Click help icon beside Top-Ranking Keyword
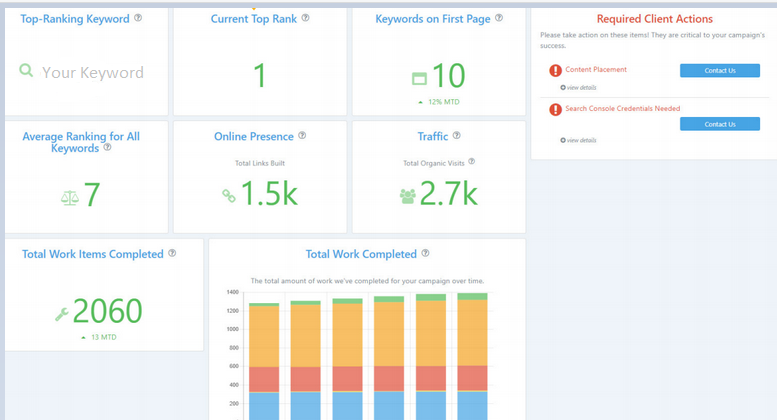The height and width of the screenshot is (420, 777). (x=138, y=18)
